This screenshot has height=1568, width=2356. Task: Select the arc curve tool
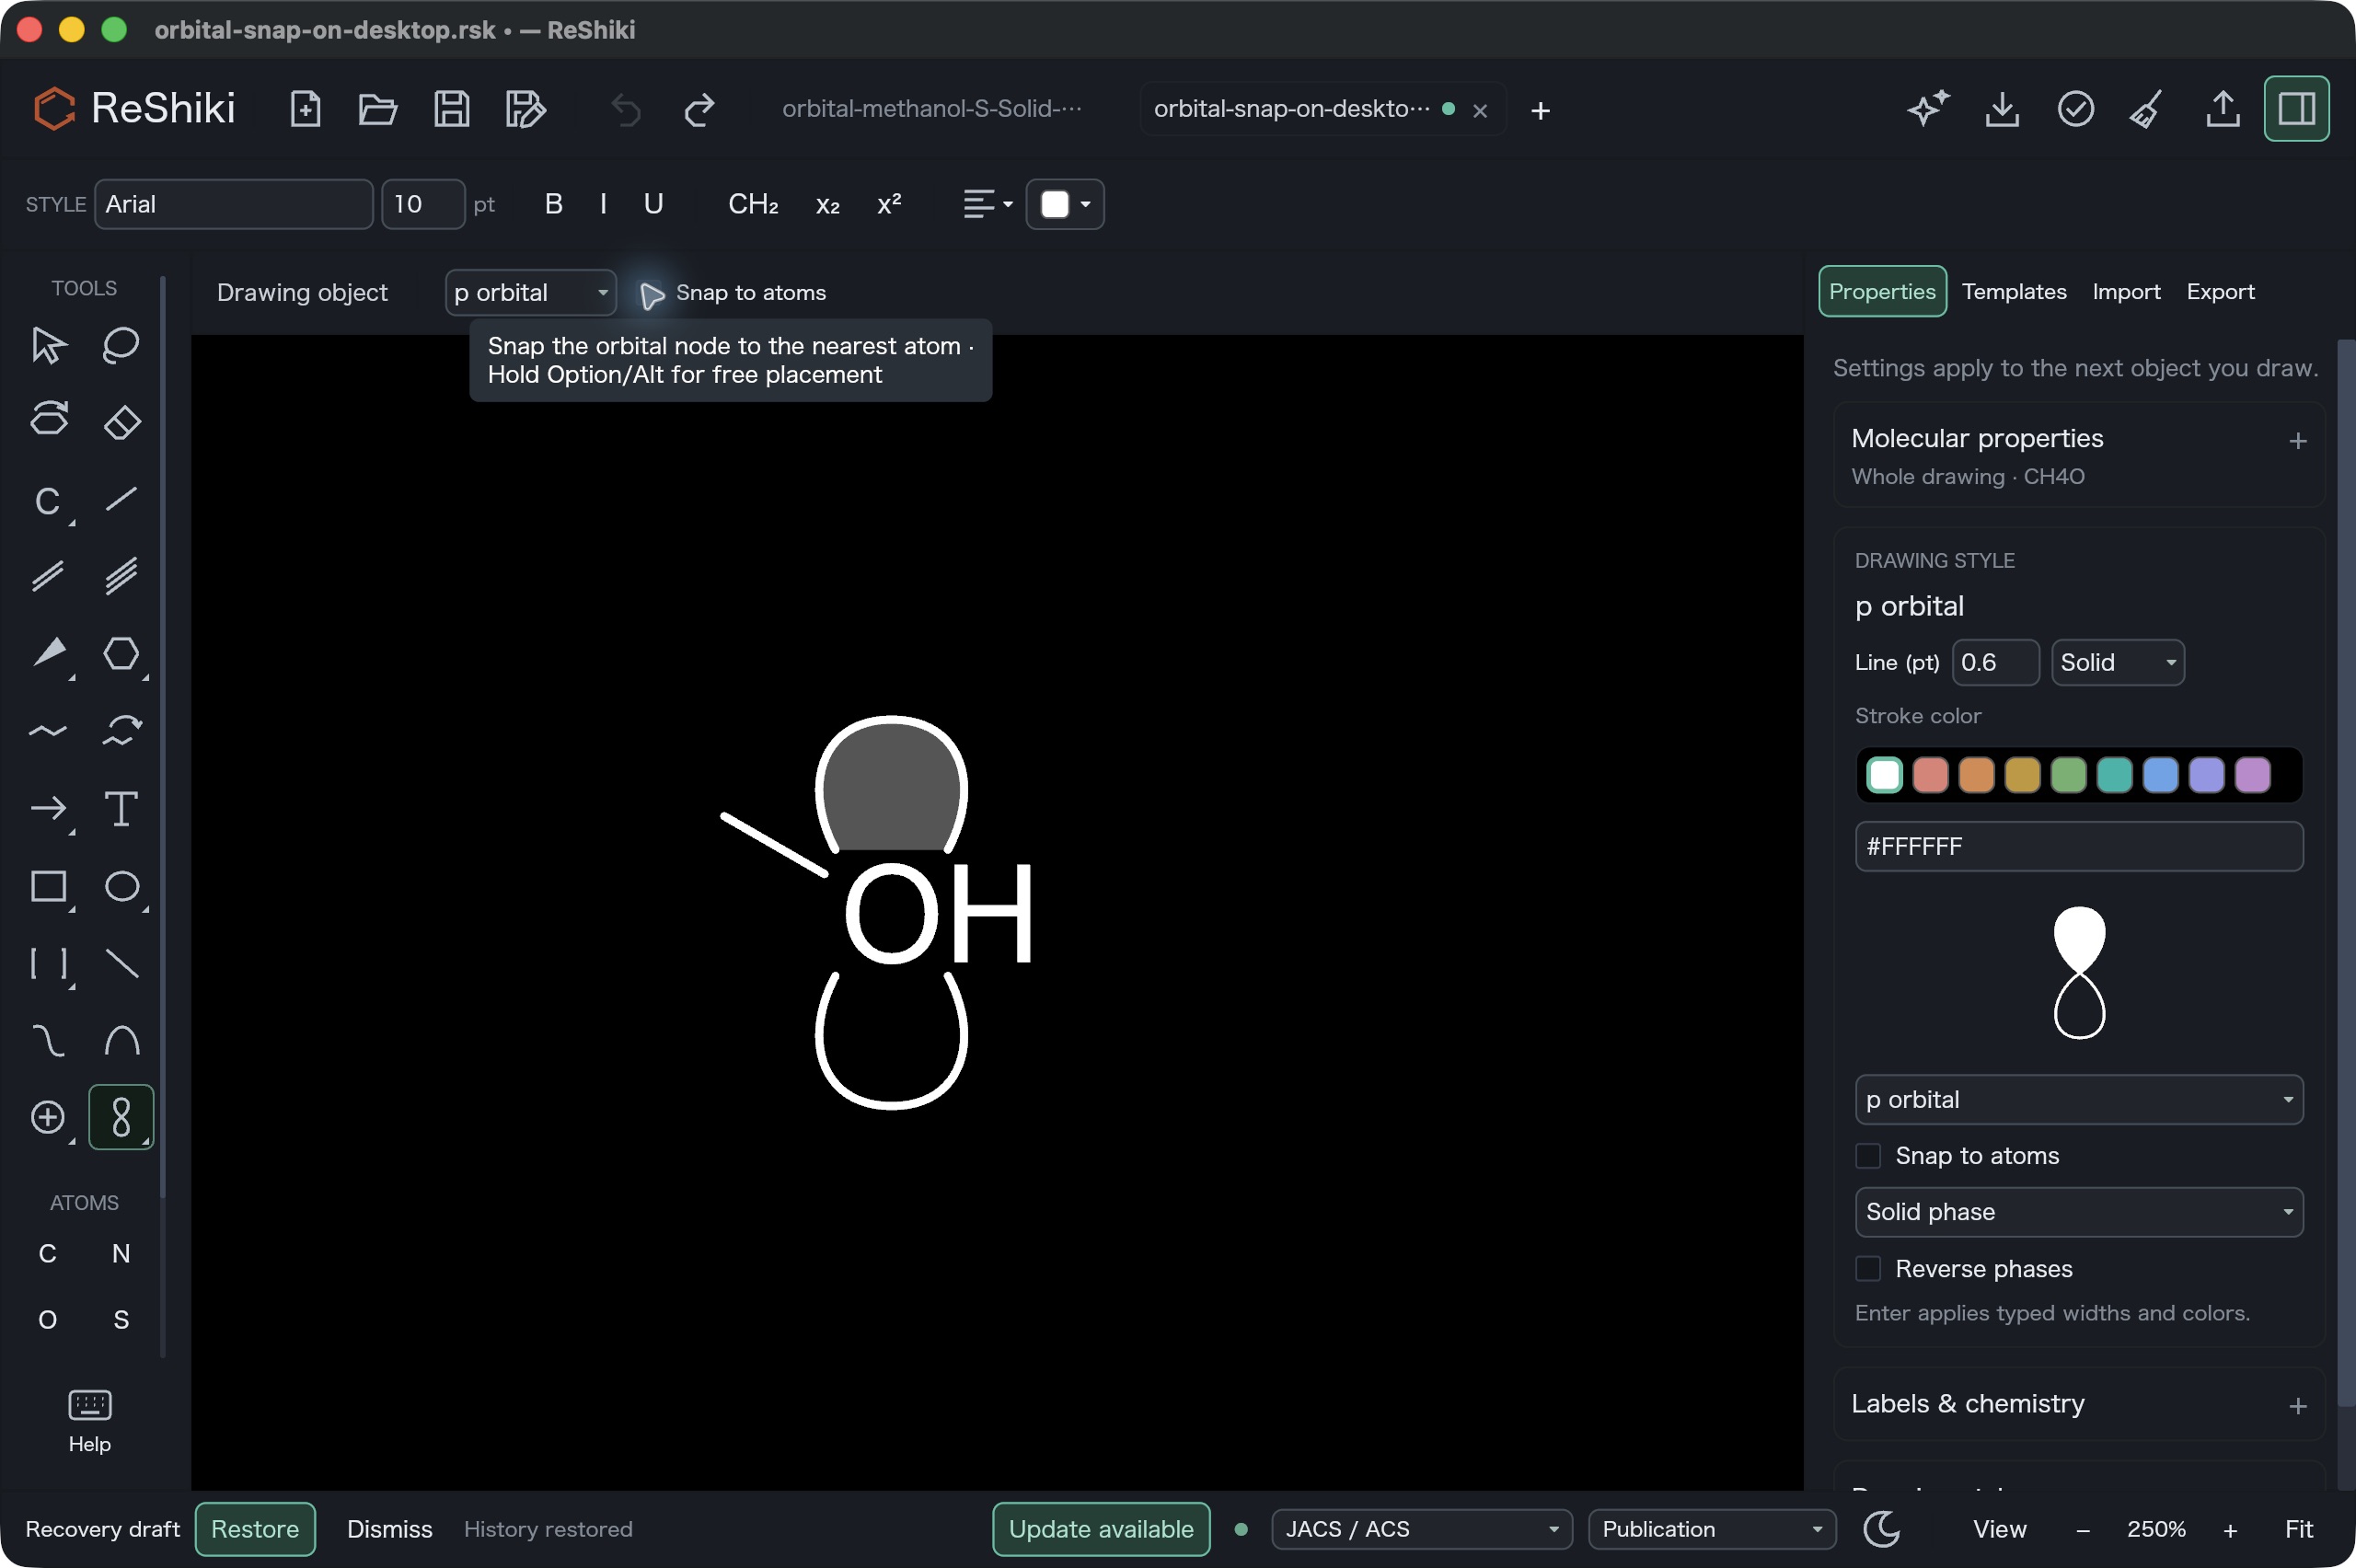click(x=121, y=1040)
